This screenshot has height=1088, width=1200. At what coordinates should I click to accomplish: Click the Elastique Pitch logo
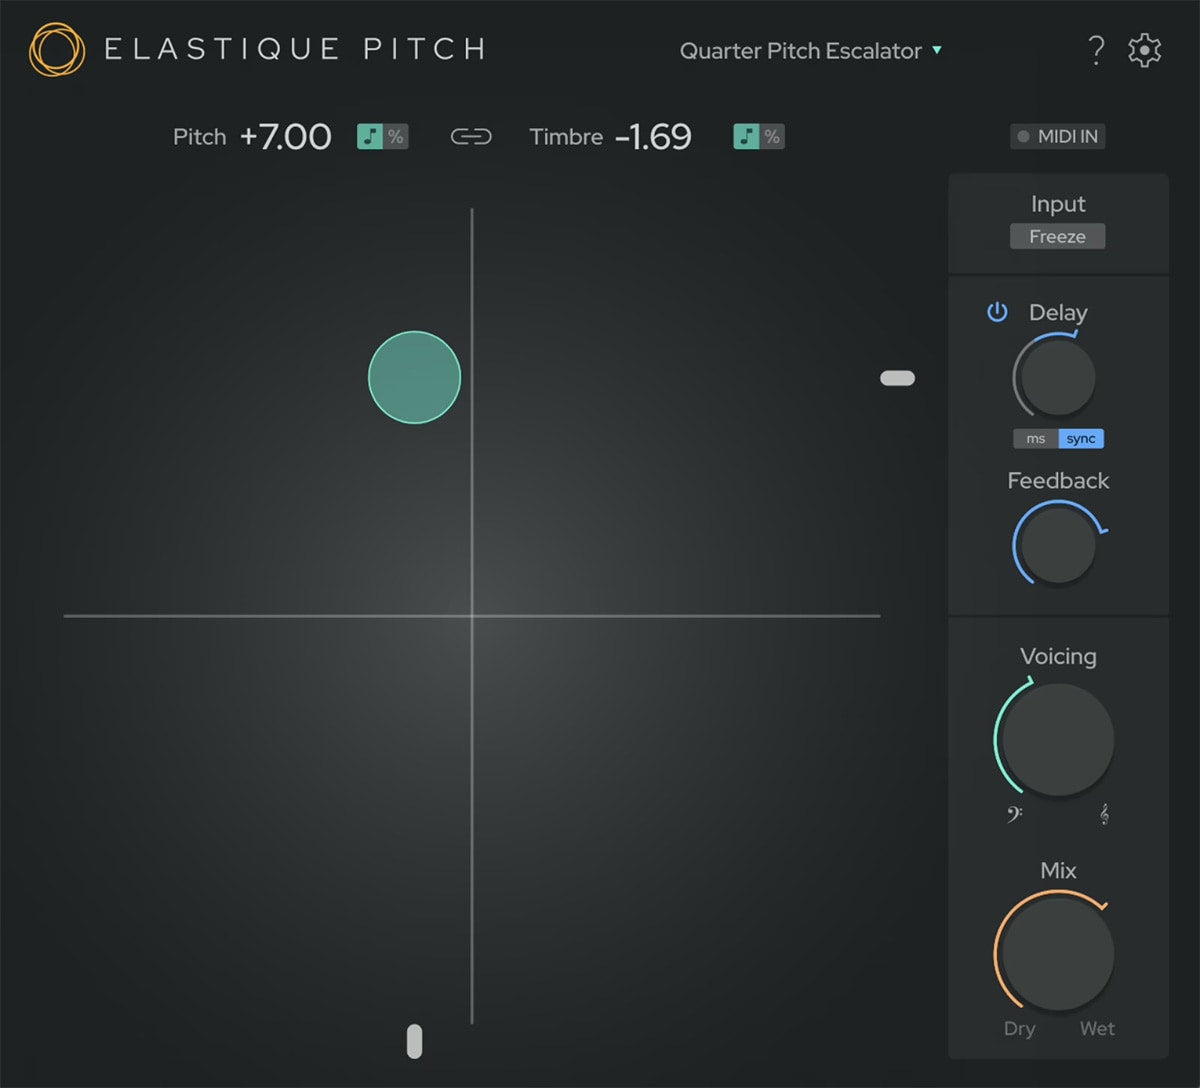coord(55,47)
